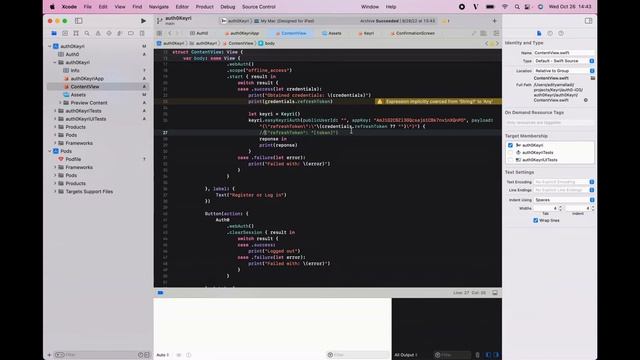This screenshot has width=640, height=360.
Task: Open the Project navigator folder icon
Action: (54, 33)
